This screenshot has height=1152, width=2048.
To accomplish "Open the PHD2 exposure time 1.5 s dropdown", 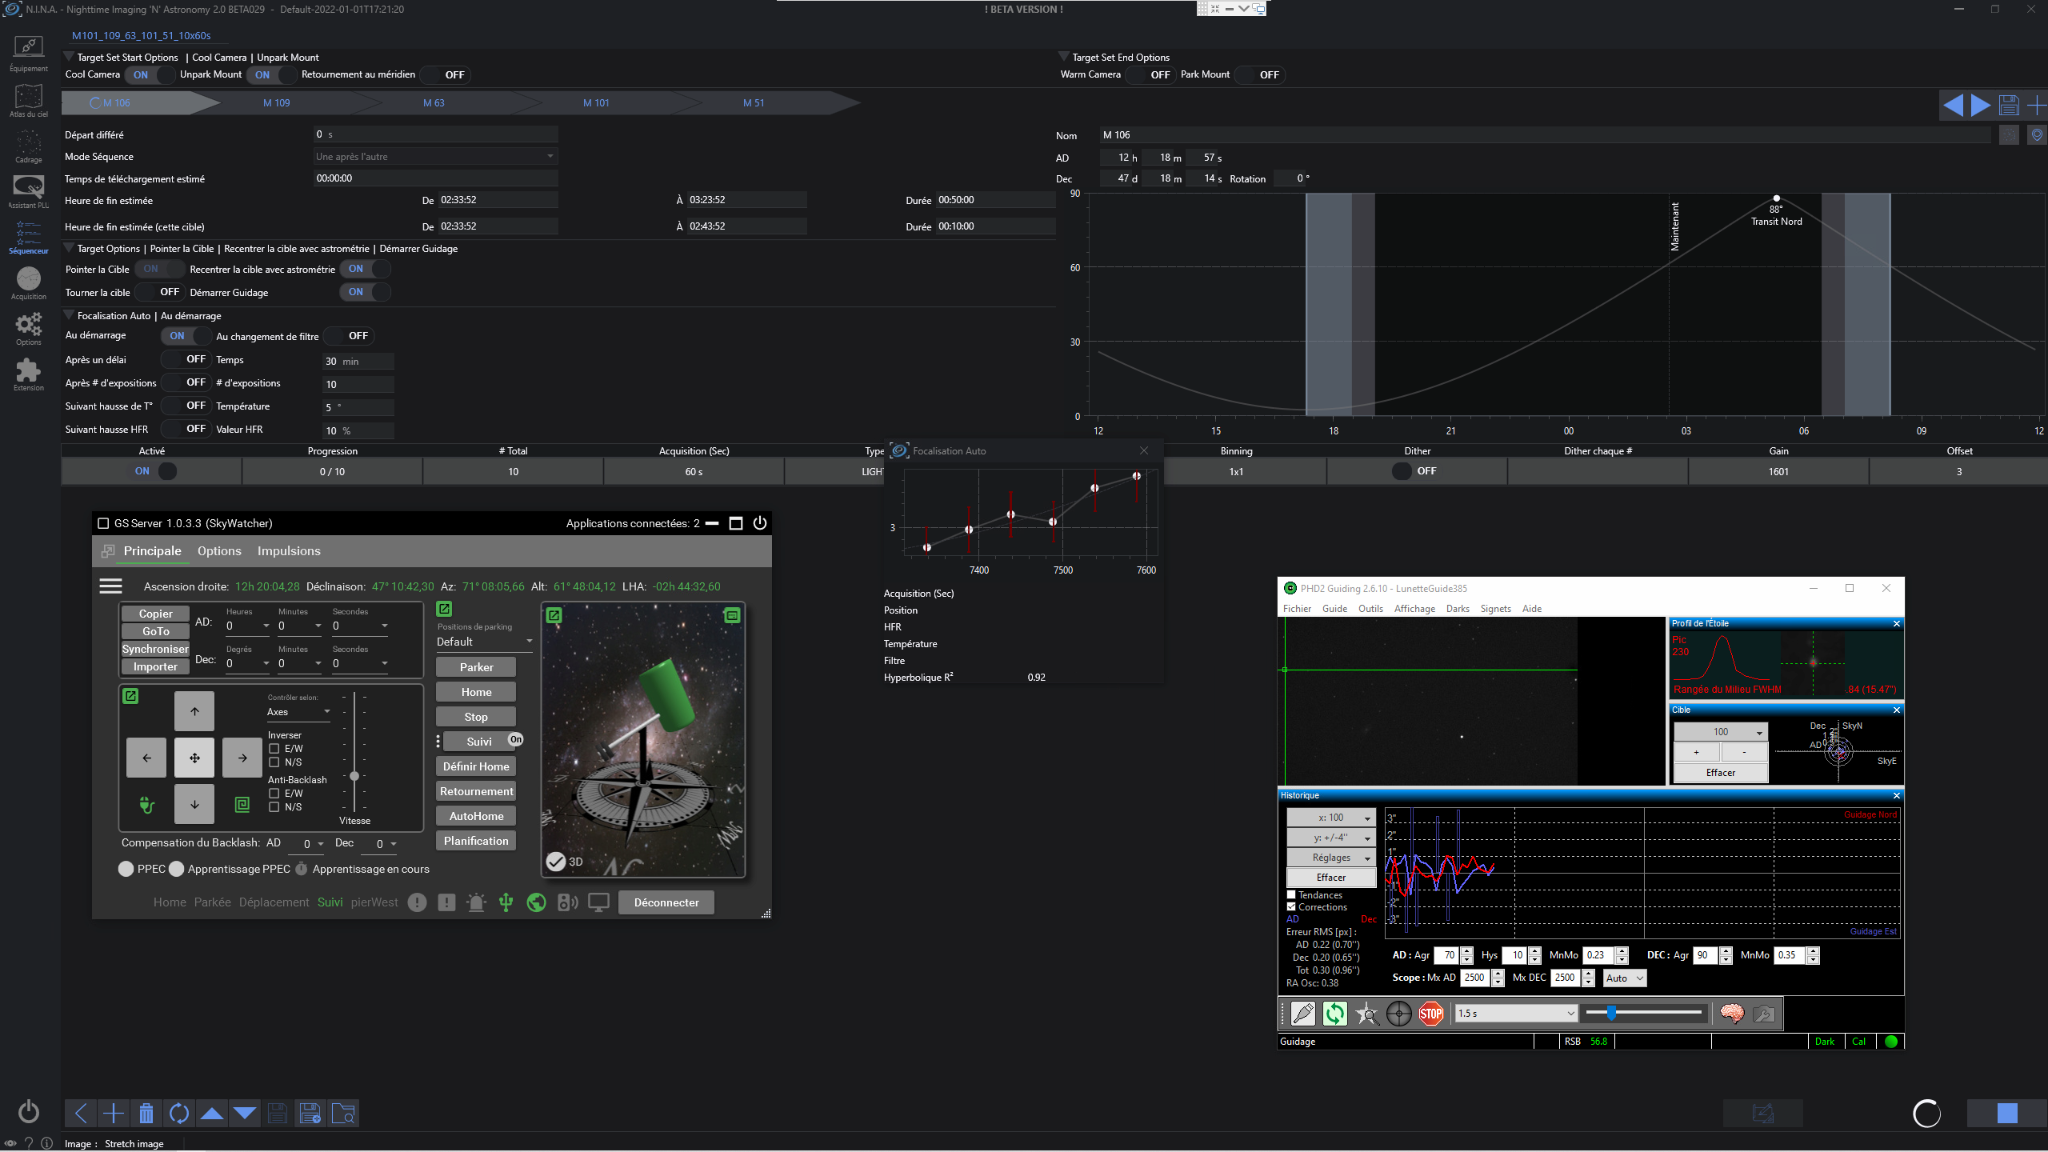I will click(x=1516, y=1014).
